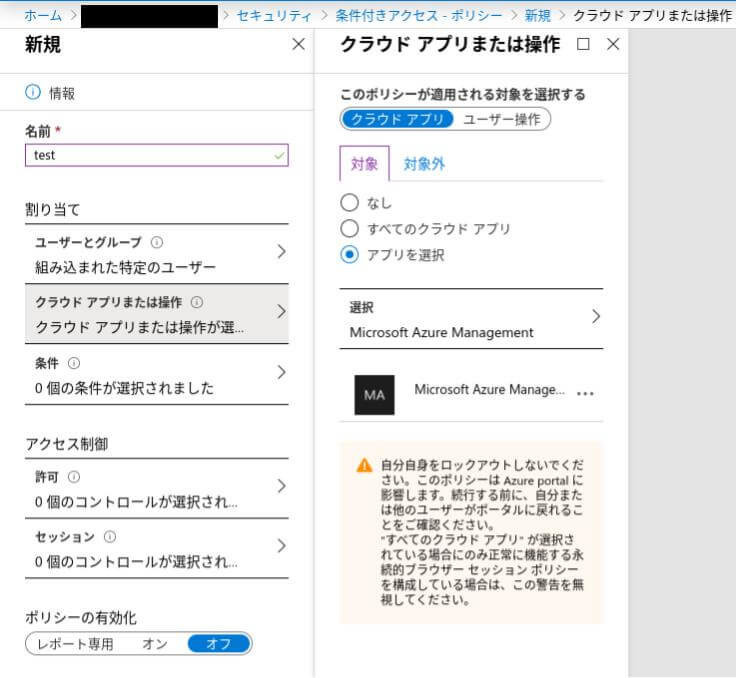Expand 許可 row chevron

[282, 486]
